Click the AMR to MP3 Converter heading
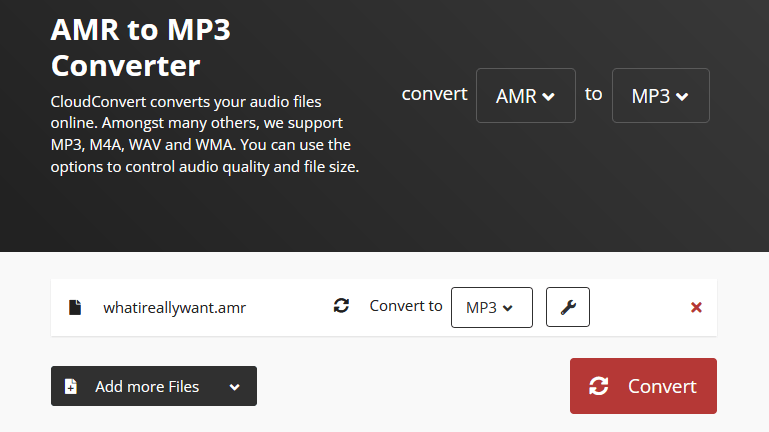Screen dimensions: 769x432 coord(141,47)
